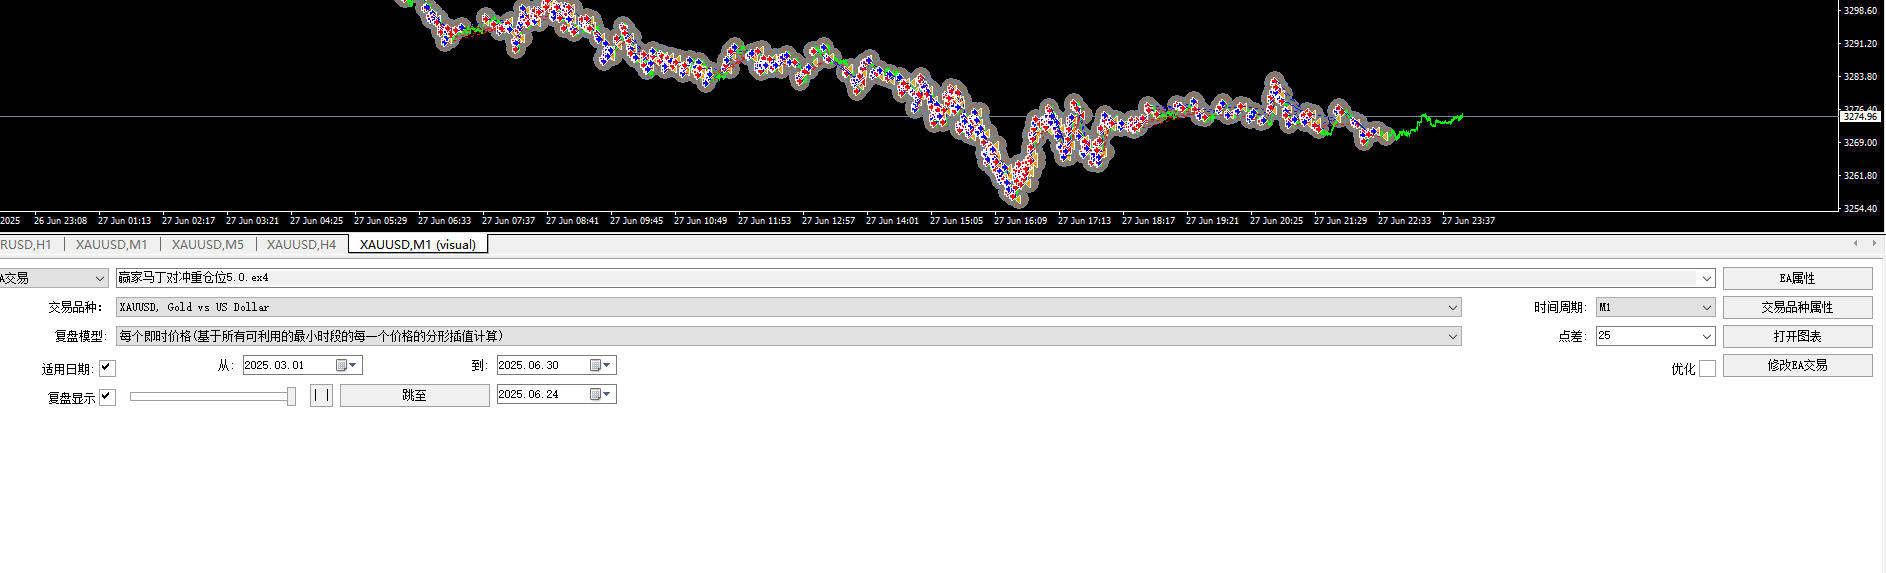
Task: Click the 27 Jun 16:09 time label
Action: click(x=1020, y=220)
